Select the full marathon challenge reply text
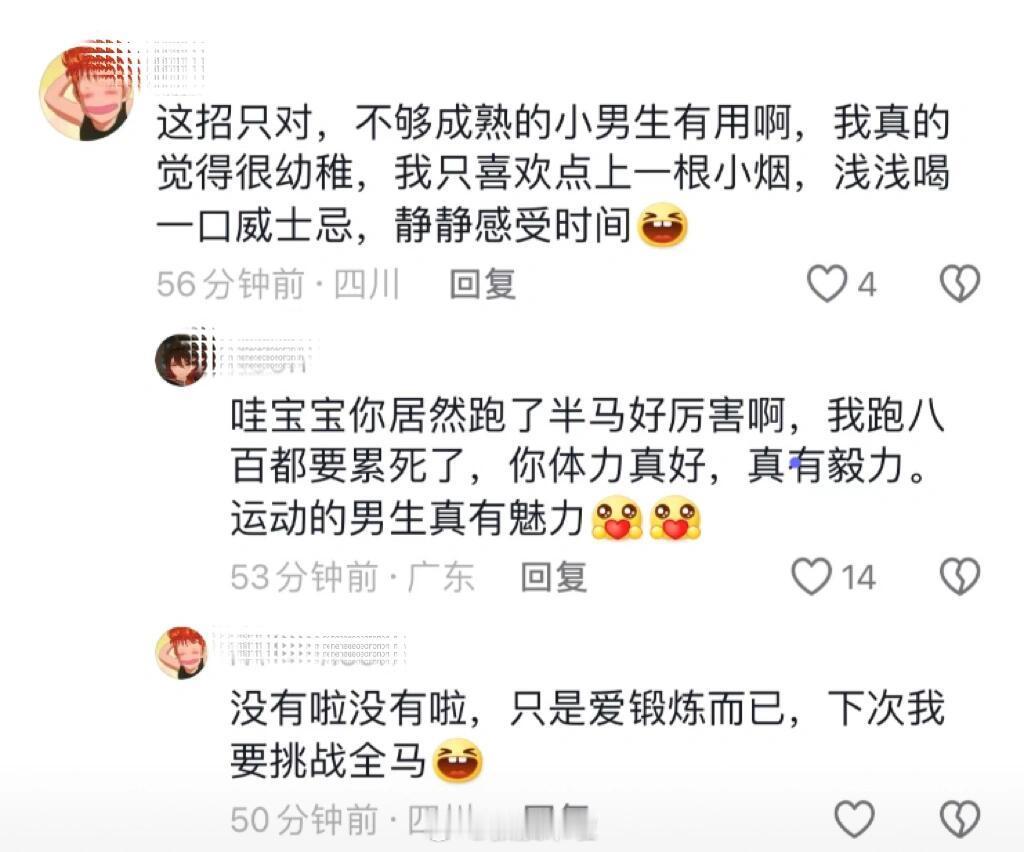Image resolution: width=1024 pixels, height=852 pixels. (586, 735)
